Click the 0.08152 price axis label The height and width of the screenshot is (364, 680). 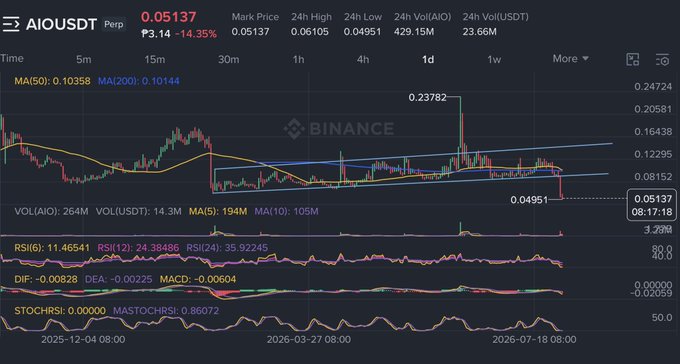[653, 177]
